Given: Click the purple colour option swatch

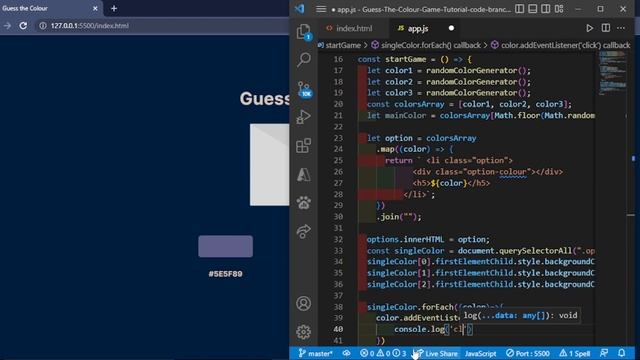Looking at the screenshot, I should 225,246.
